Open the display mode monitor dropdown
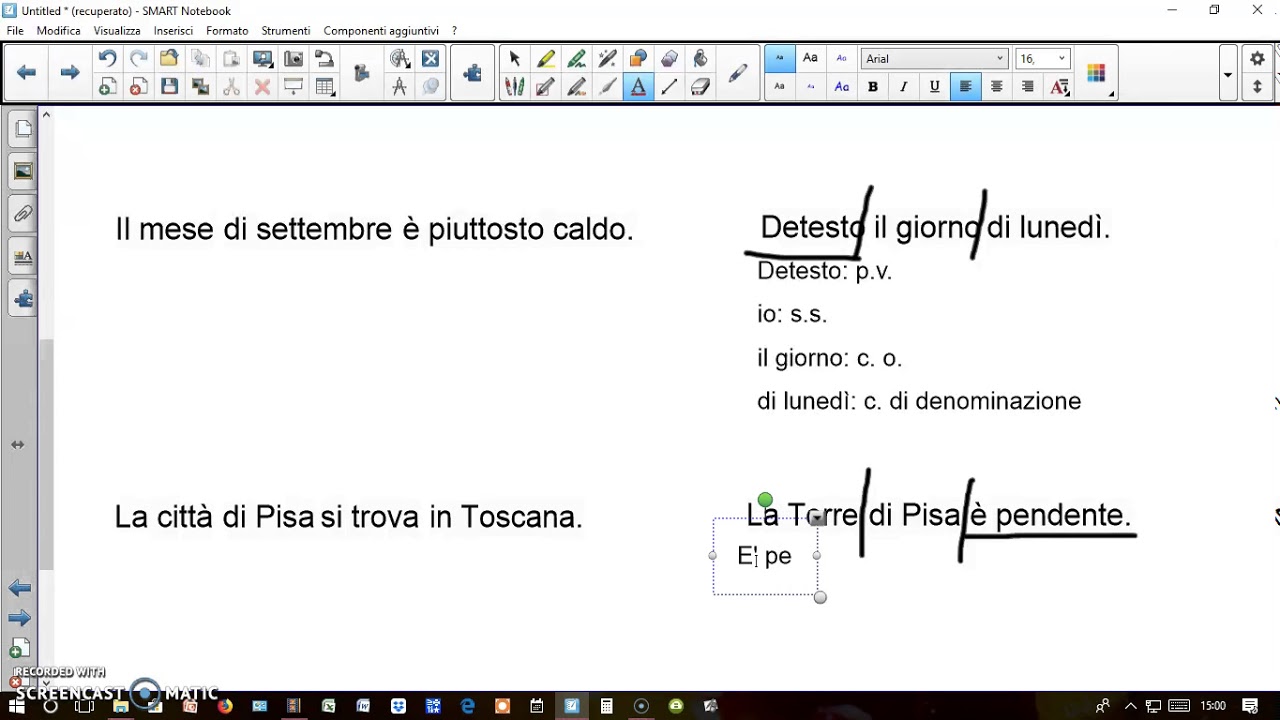The height and width of the screenshot is (720, 1280). coord(262,59)
